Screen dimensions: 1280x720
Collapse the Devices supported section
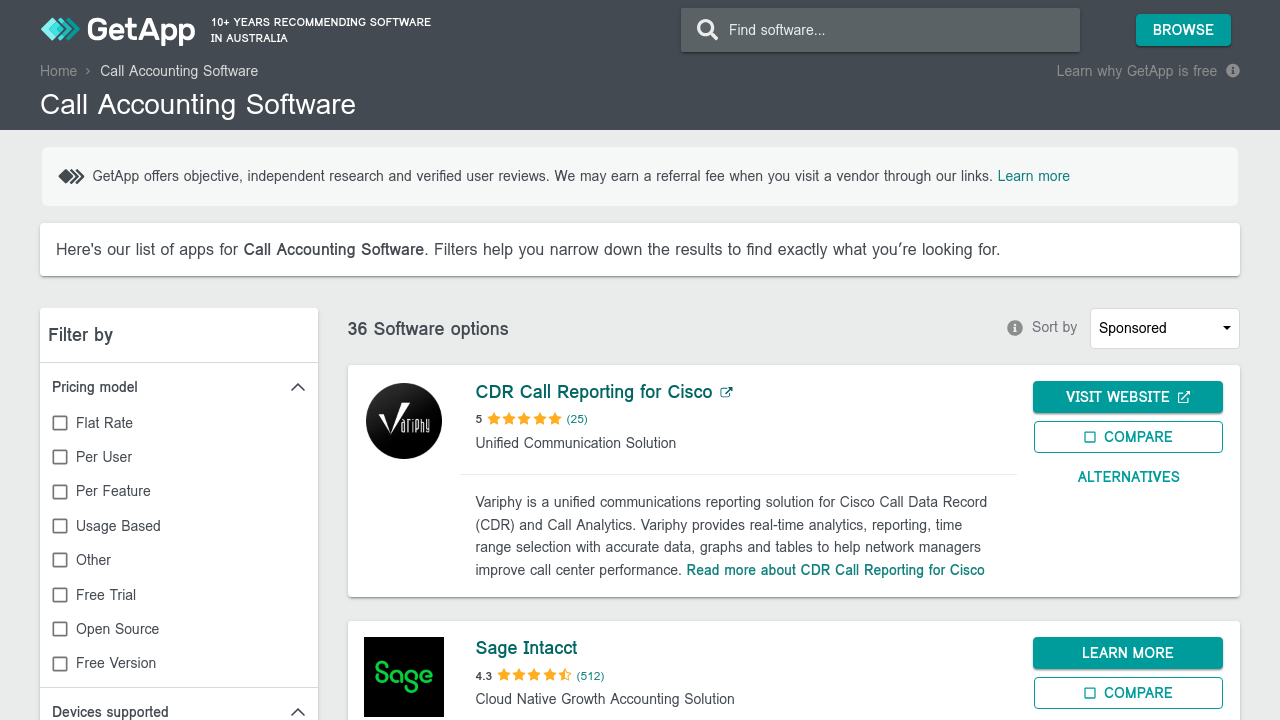297,712
